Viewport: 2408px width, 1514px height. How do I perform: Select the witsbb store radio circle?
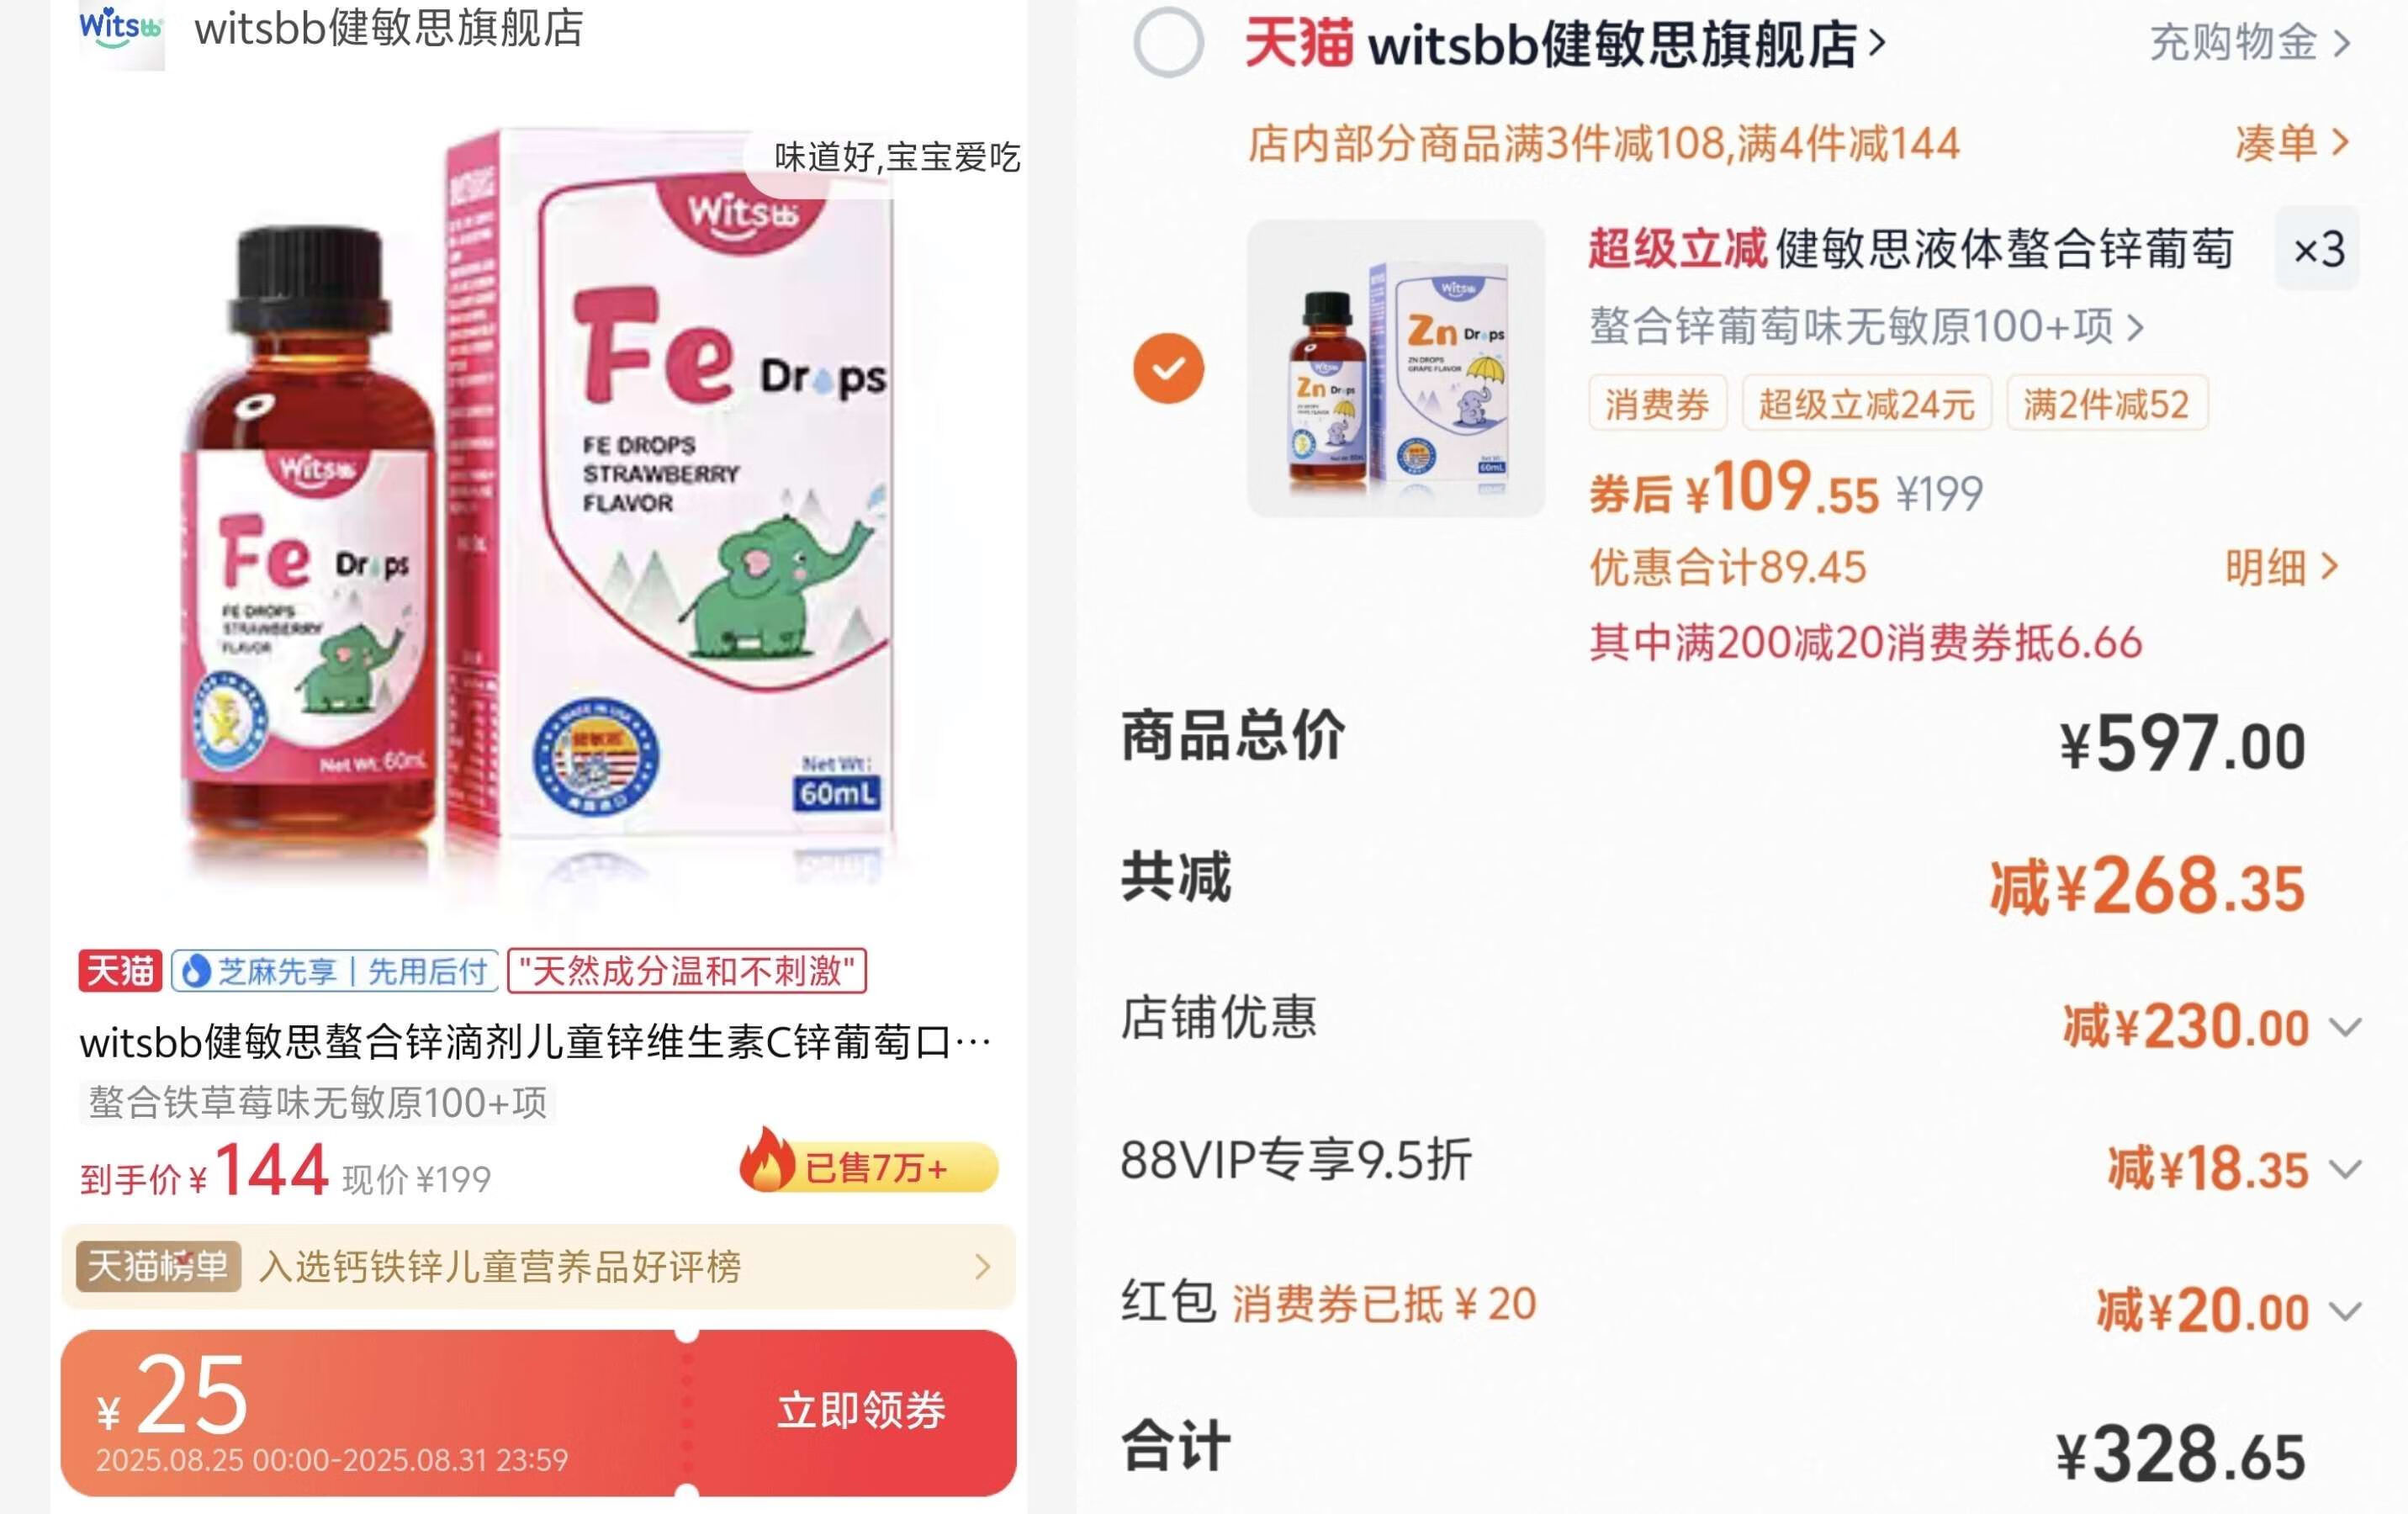click(1168, 43)
